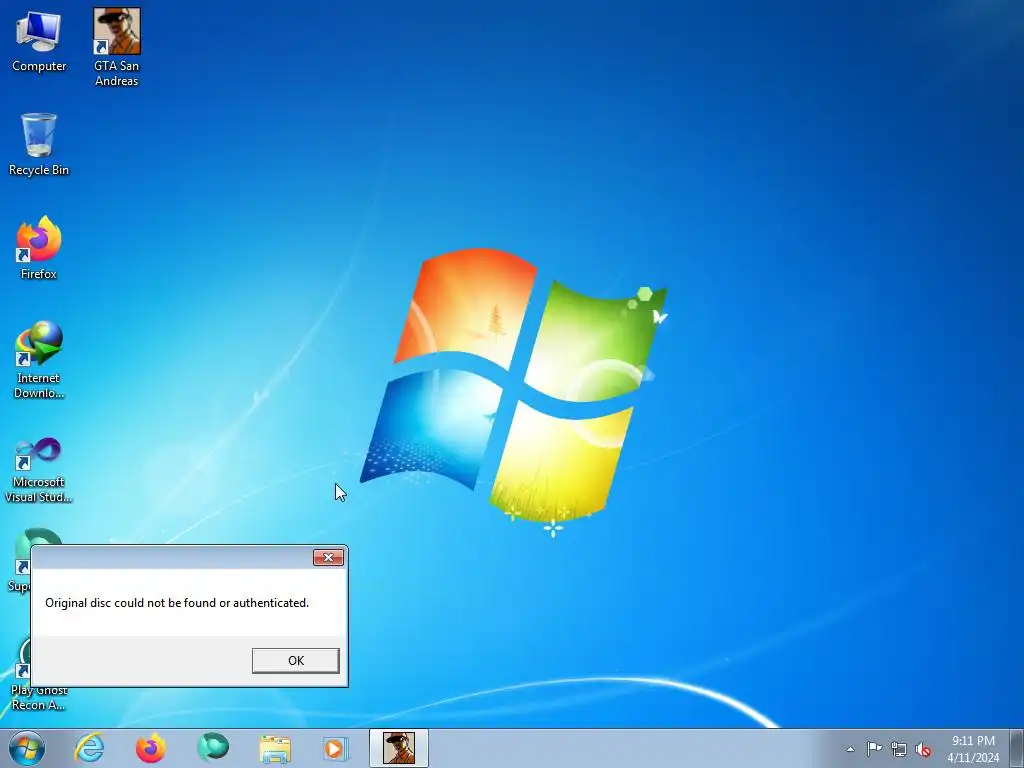Click the Show desktop strip at the taskbar edge

point(1017,748)
